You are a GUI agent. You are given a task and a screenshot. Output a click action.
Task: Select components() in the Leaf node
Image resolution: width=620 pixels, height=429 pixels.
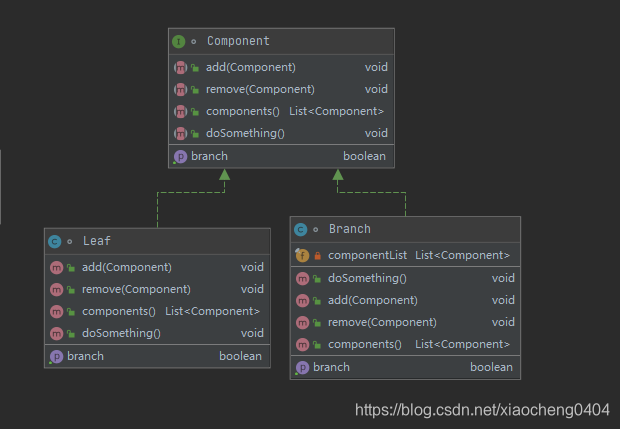coord(119,312)
